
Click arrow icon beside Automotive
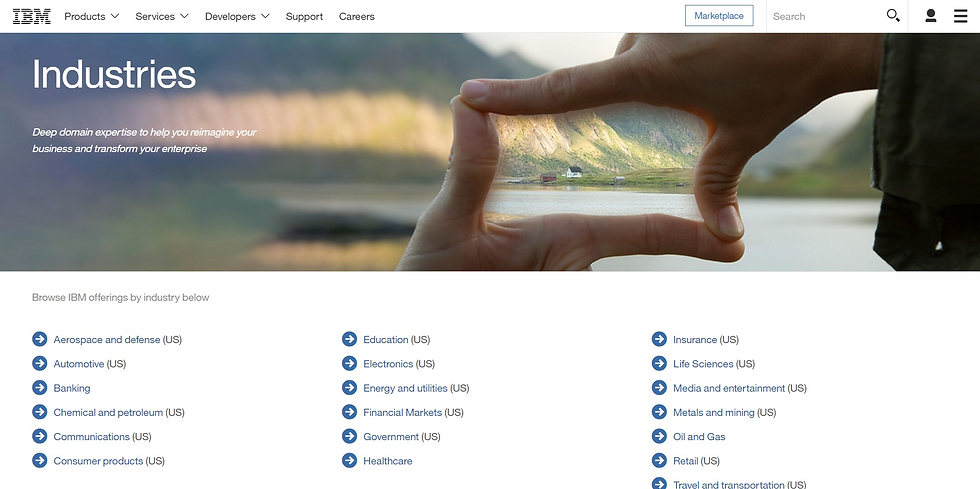pyautogui.click(x=39, y=363)
